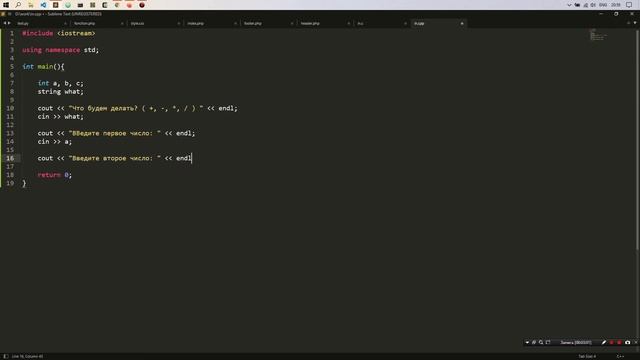Click the recording timer label

pos(576,342)
